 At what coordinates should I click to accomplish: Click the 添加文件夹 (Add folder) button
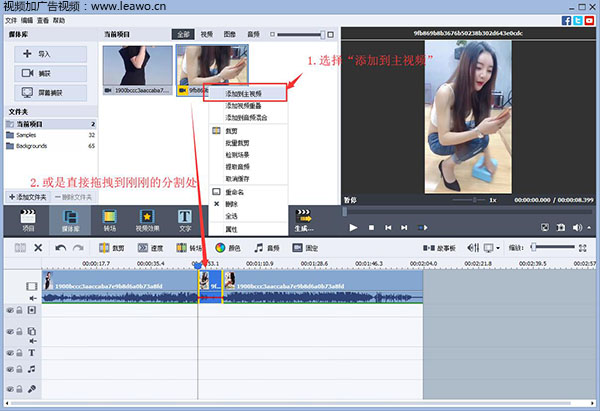click(28, 197)
